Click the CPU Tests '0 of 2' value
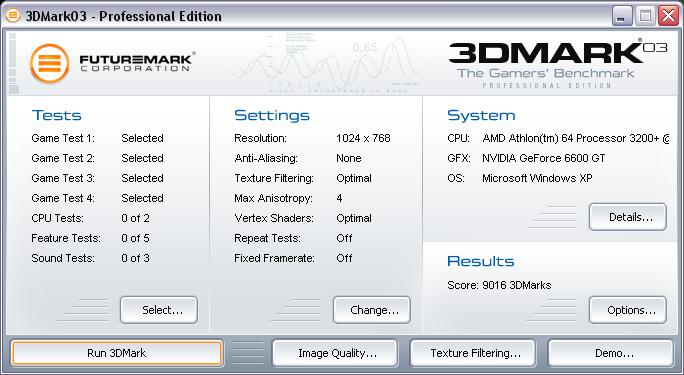 point(135,218)
